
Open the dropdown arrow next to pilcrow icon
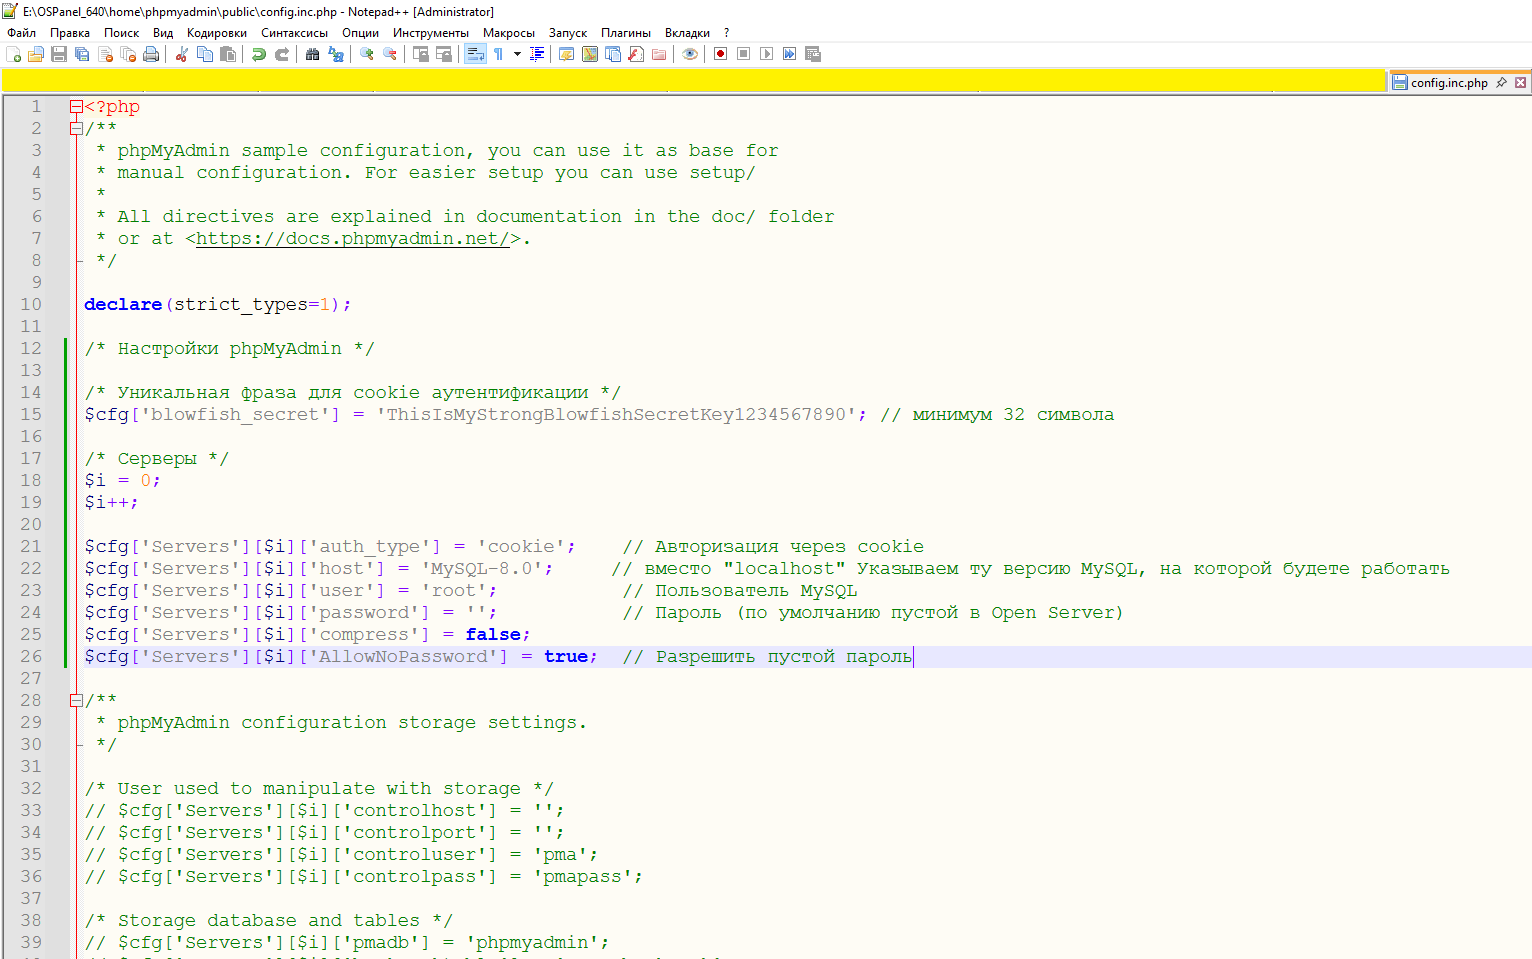pos(517,54)
